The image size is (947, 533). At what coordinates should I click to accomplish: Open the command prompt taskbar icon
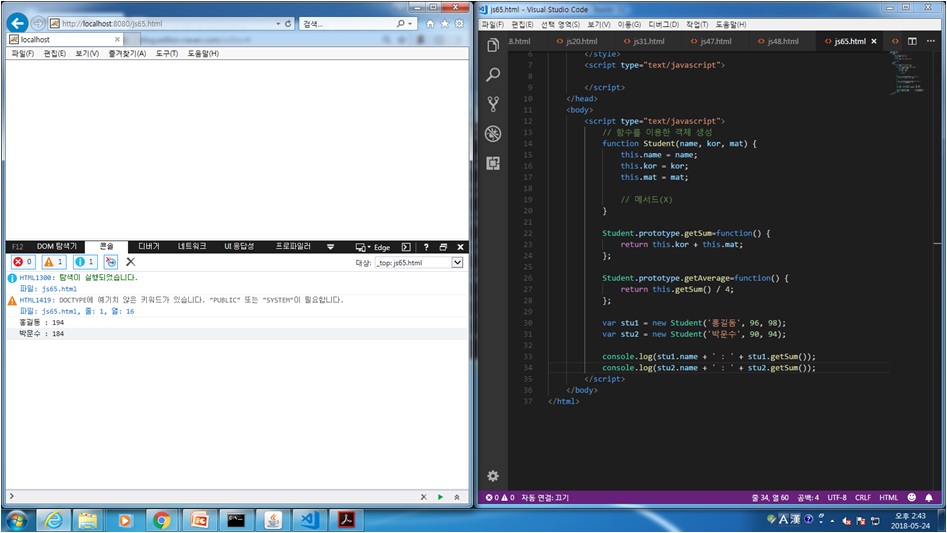pyautogui.click(x=236, y=520)
